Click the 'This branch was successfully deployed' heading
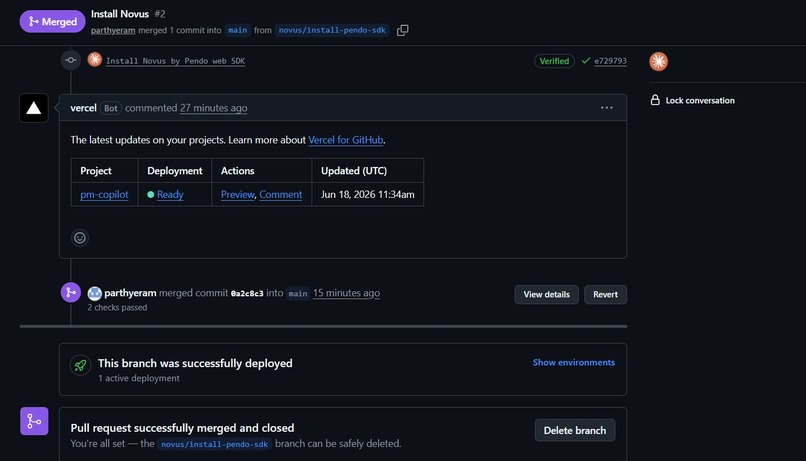The height and width of the screenshot is (461, 806). tap(195, 363)
